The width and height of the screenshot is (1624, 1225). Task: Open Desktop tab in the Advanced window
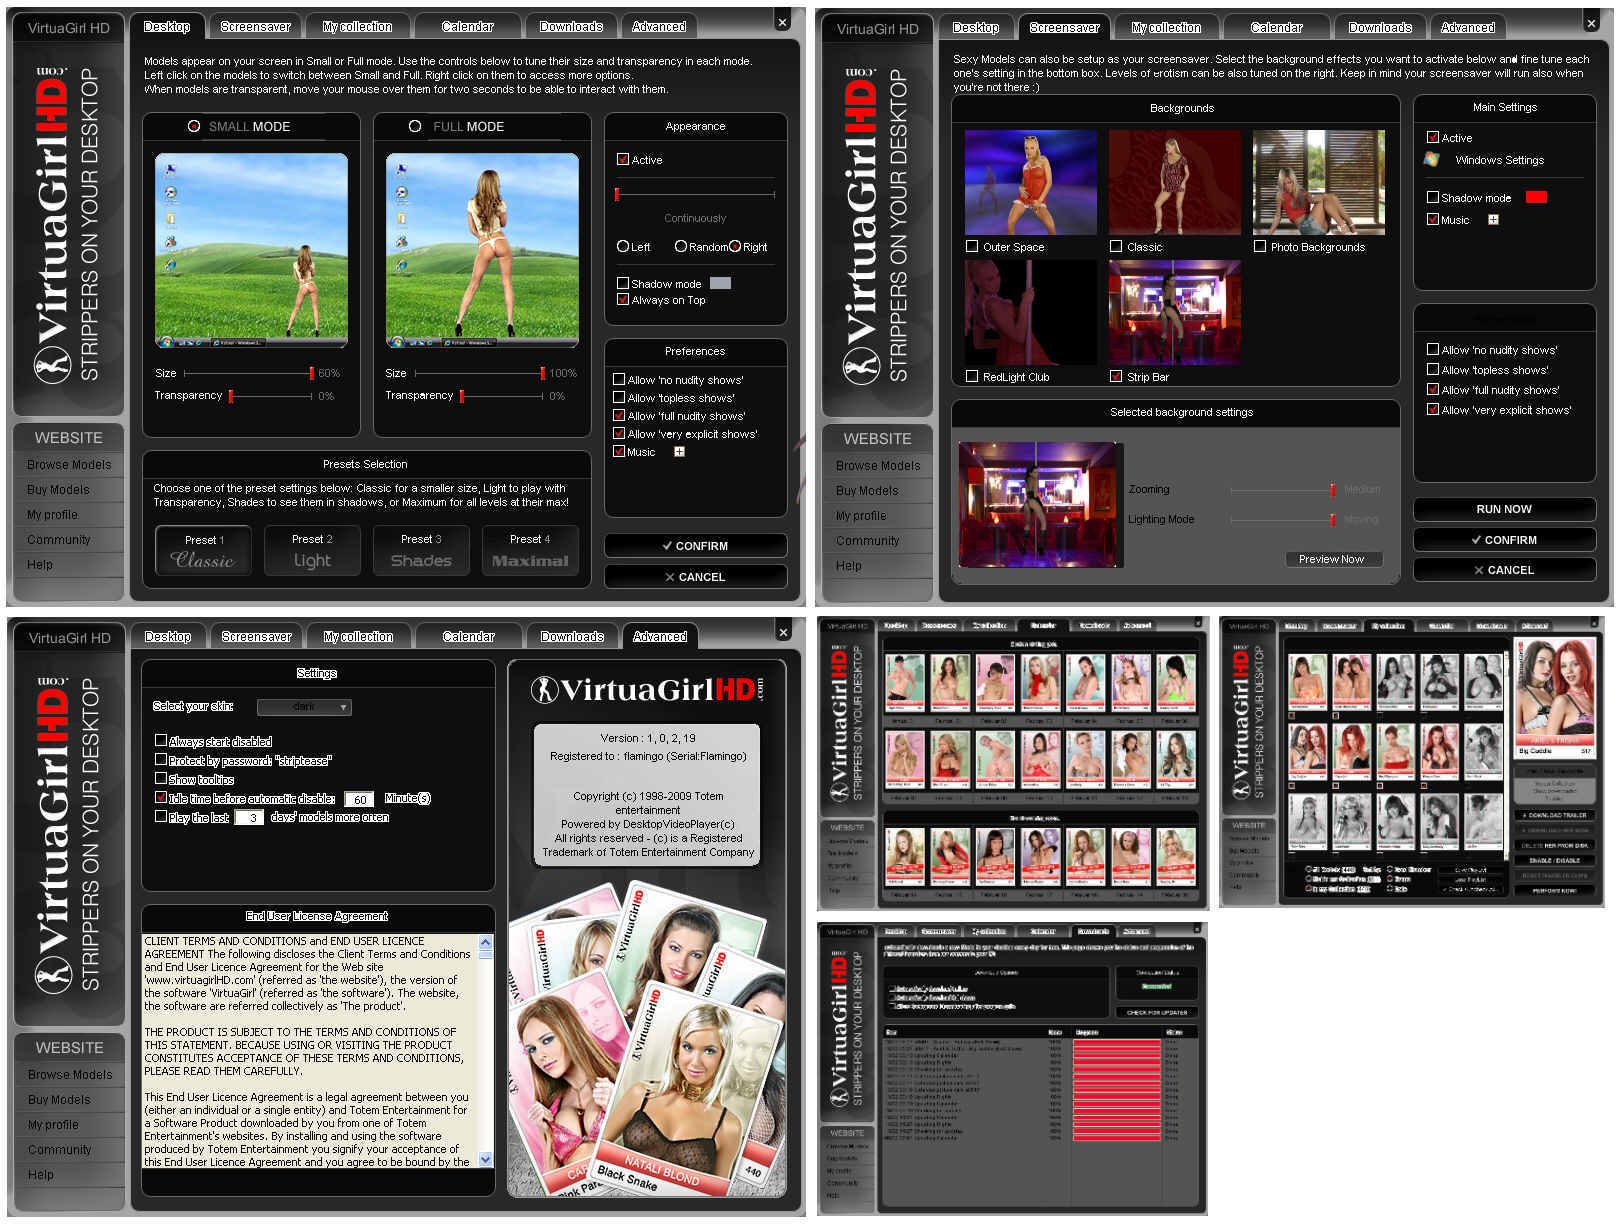[167, 637]
